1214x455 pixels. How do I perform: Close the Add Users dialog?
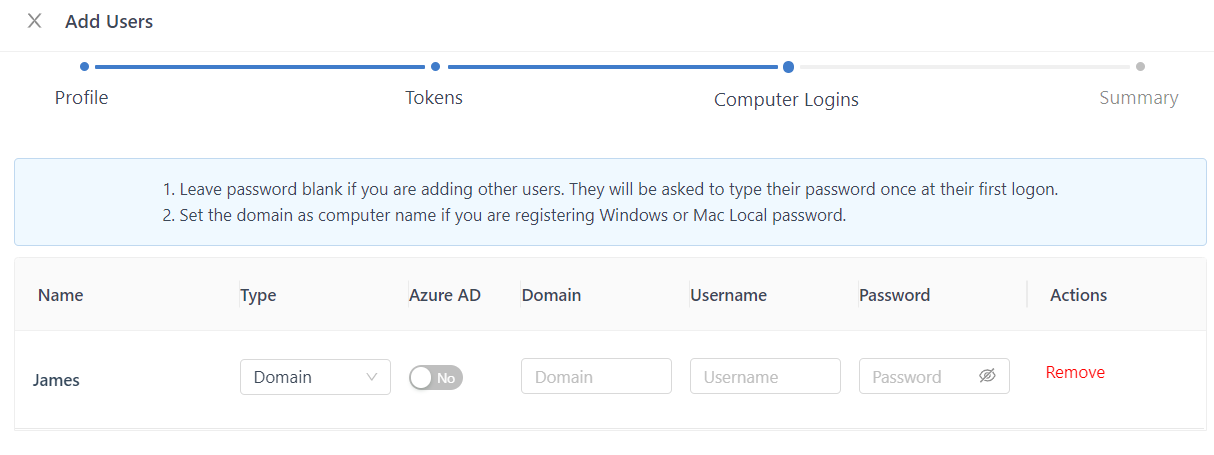pyautogui.click(x=35, y=21)
